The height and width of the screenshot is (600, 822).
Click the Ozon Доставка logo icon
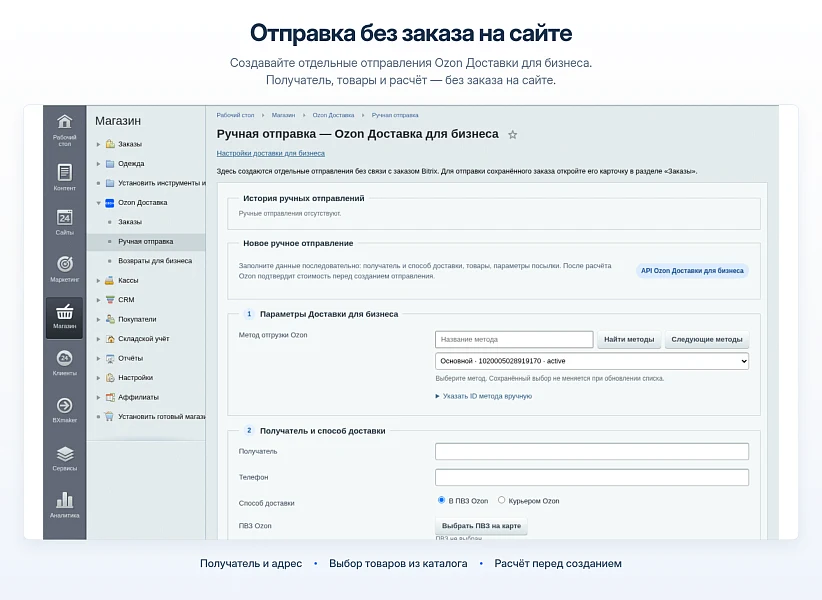[x=110, y=203]
